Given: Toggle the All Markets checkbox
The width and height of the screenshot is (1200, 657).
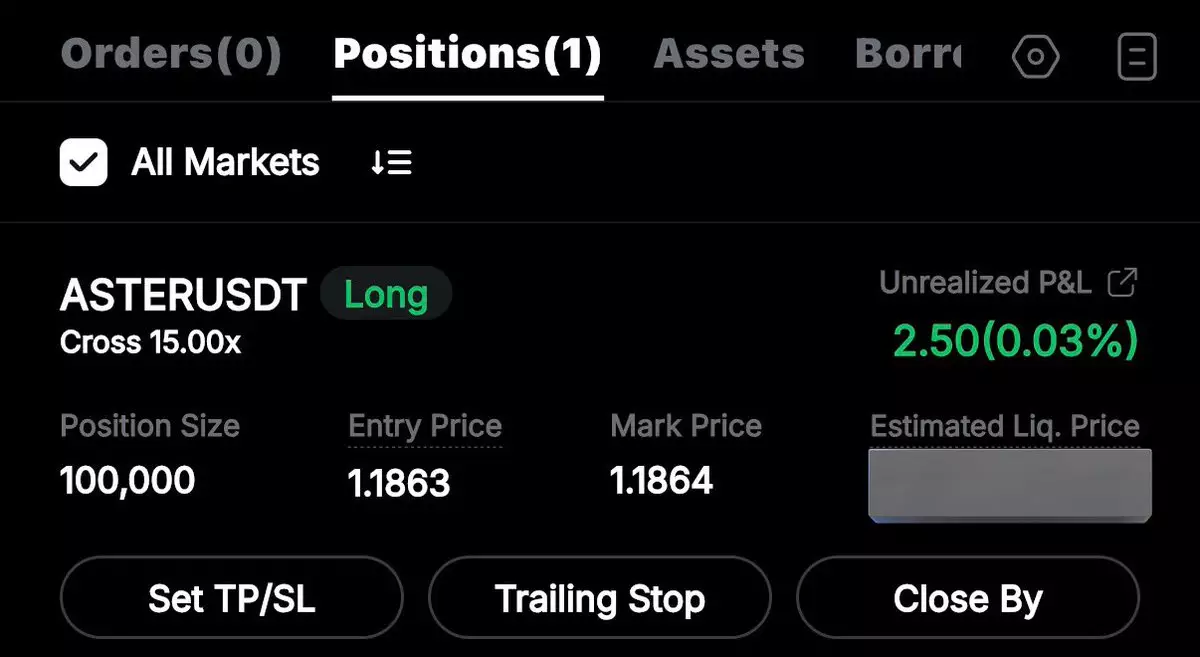Looking at the screenshot, I should coord(84,163).
